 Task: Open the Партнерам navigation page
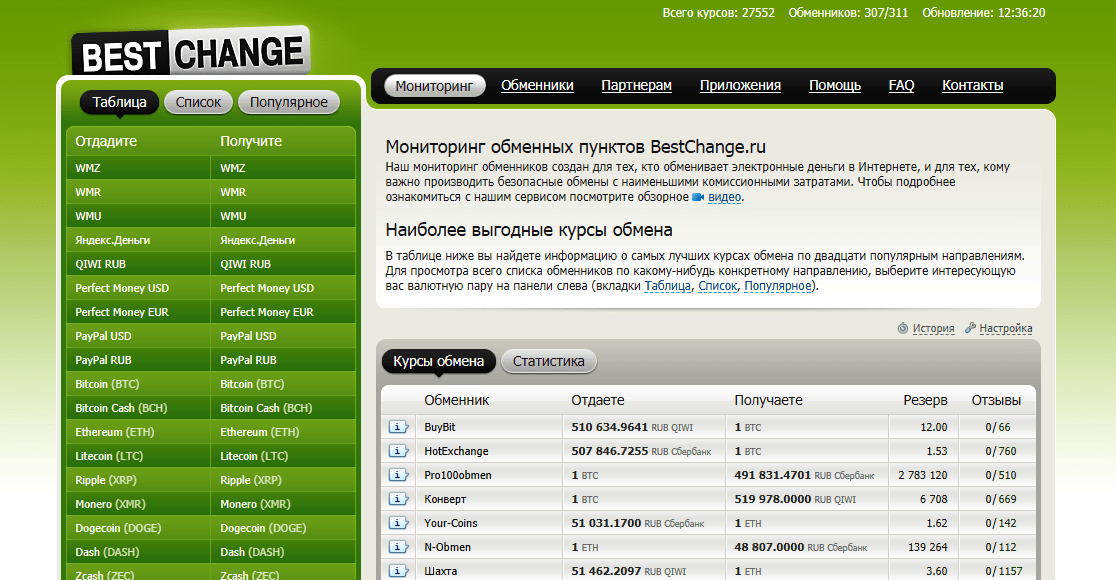636,86
